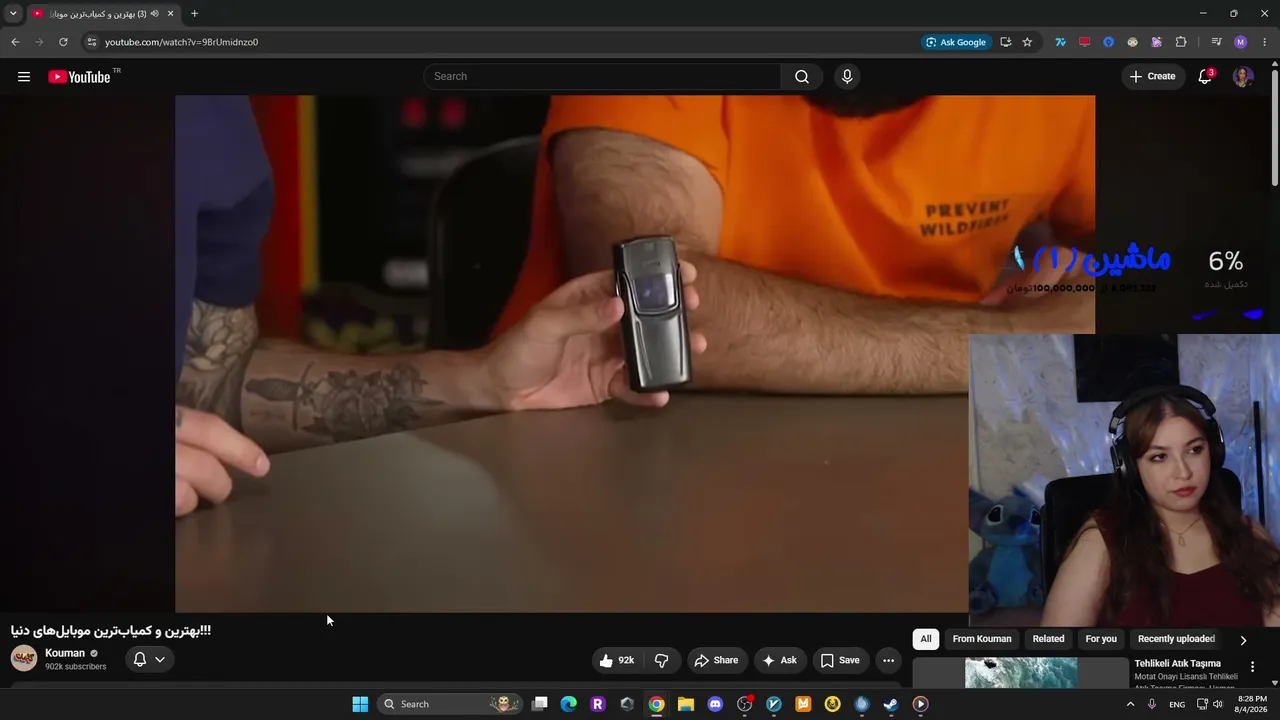Open Chrome three-dot settings menu
1280x720 pixels.
(1265, 42)
